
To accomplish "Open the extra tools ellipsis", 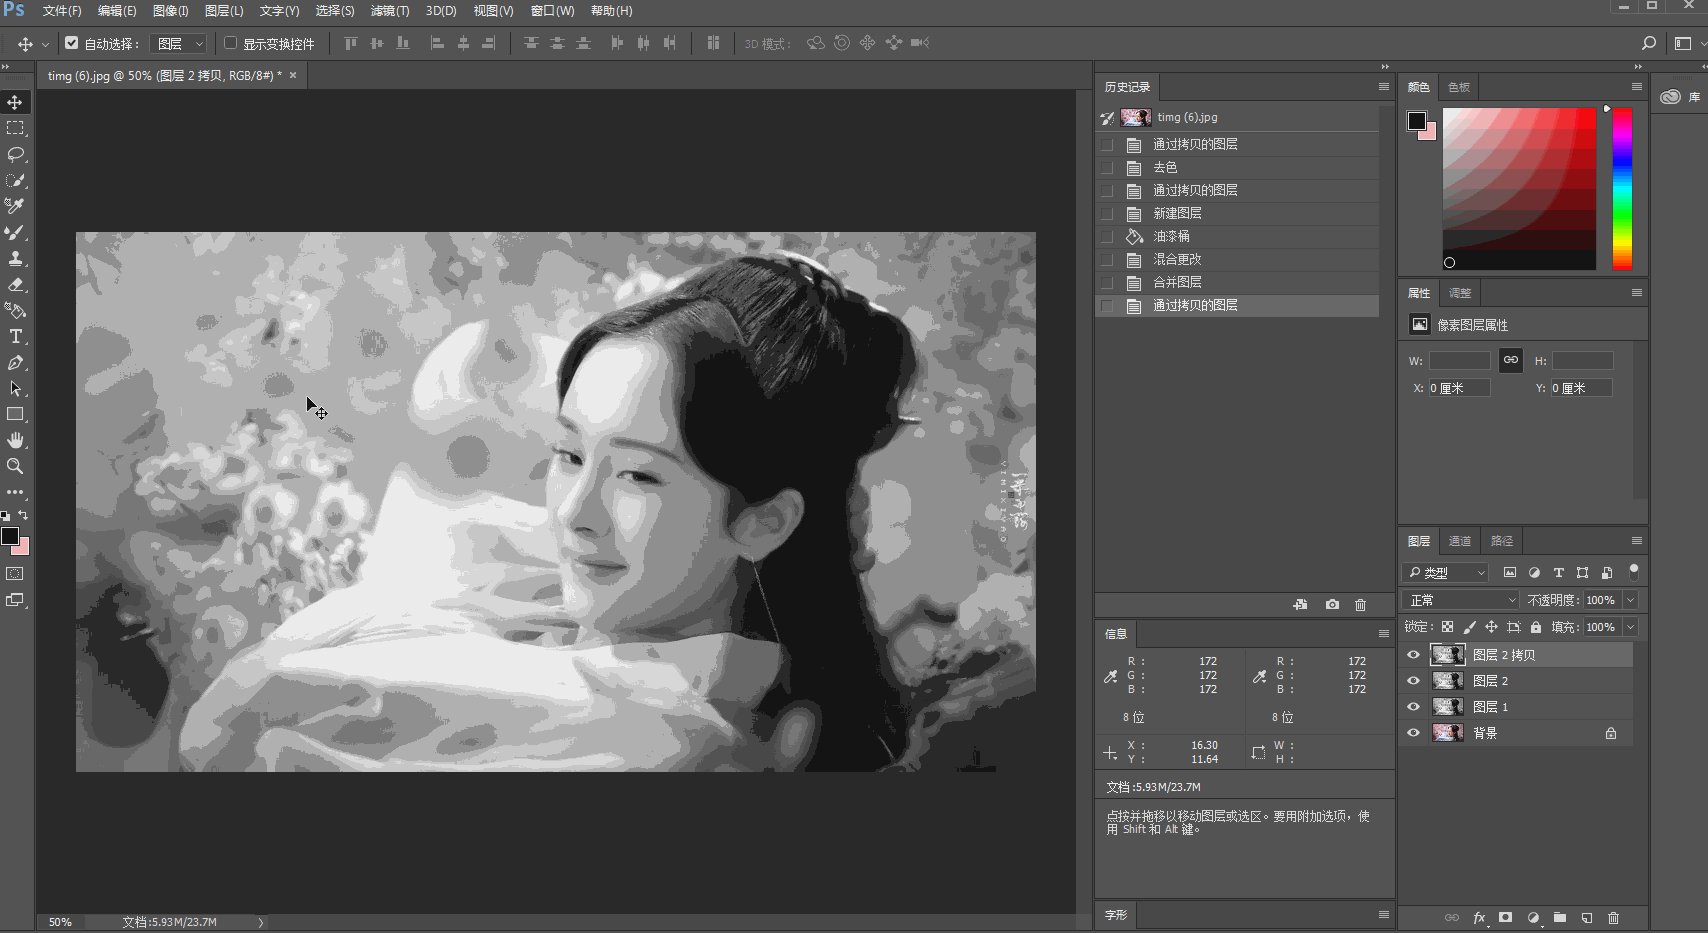I will [x=15, y=492].
